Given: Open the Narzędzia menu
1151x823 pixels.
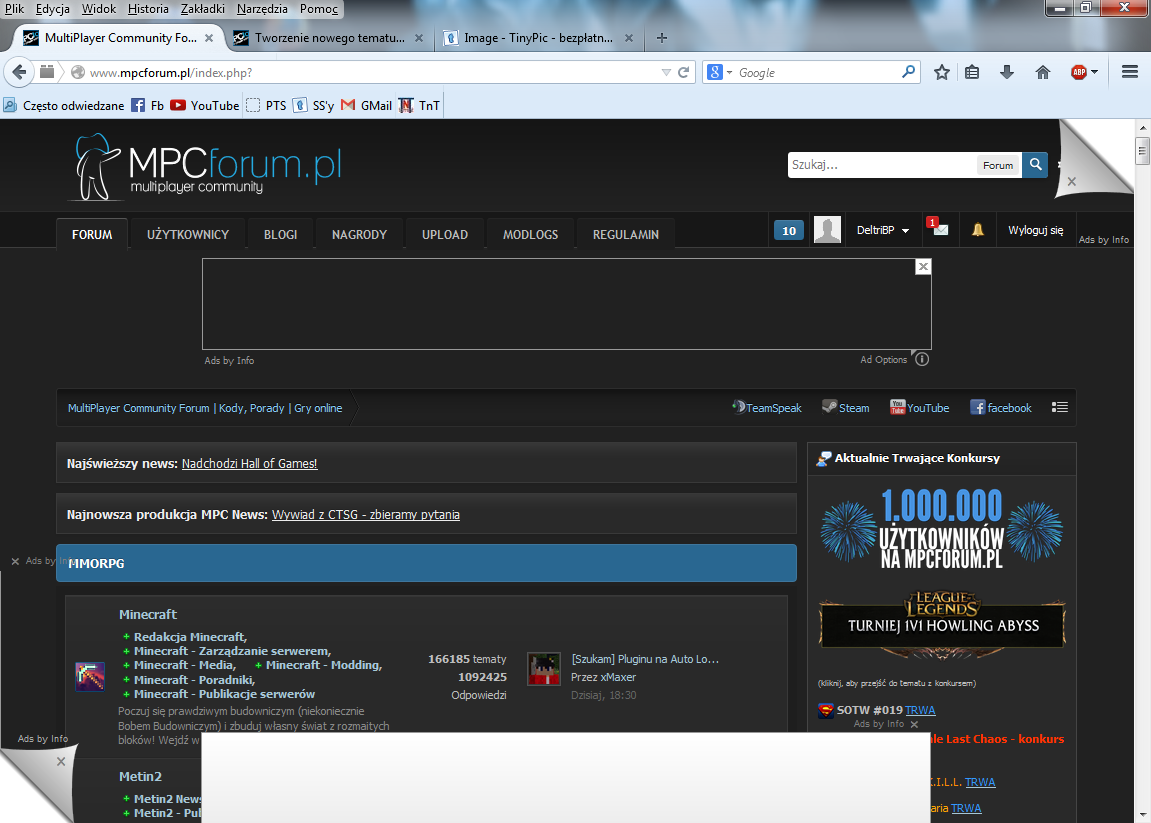Looking at the screenshot, I should [262, 9].
